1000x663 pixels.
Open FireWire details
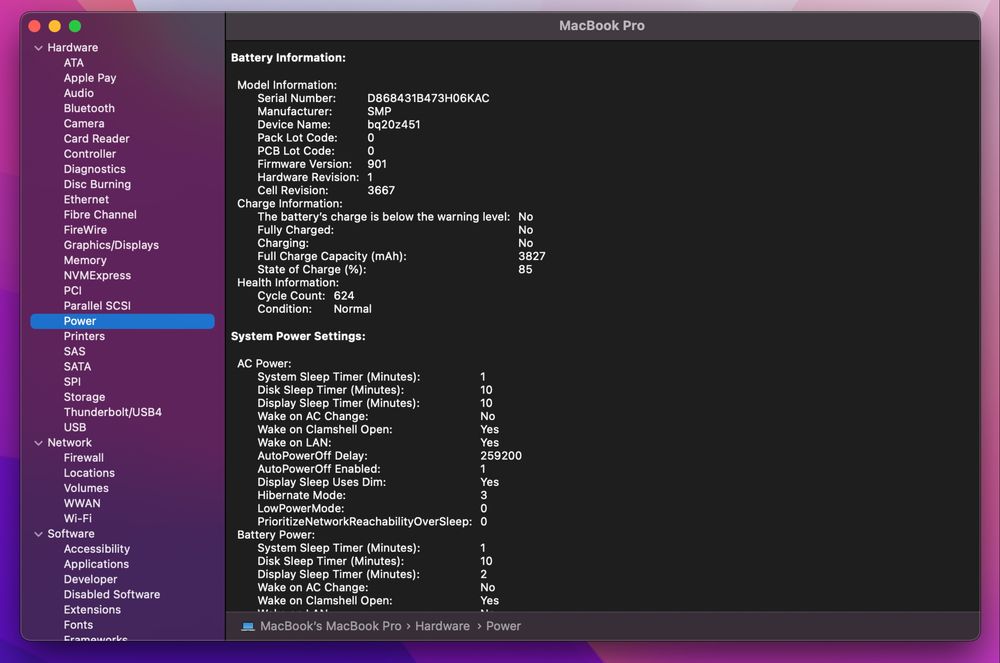pyautogui.click(x=85, y=230)
